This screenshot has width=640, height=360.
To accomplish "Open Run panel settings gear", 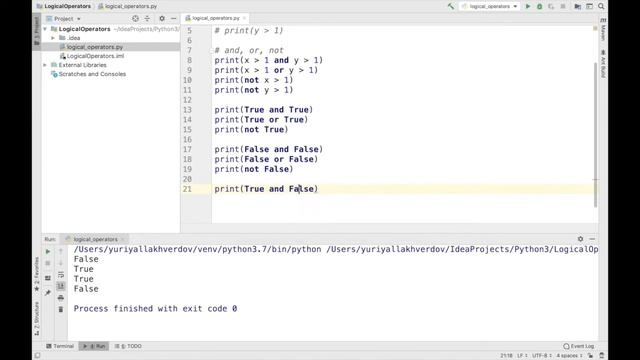I will tap(580, 239).
